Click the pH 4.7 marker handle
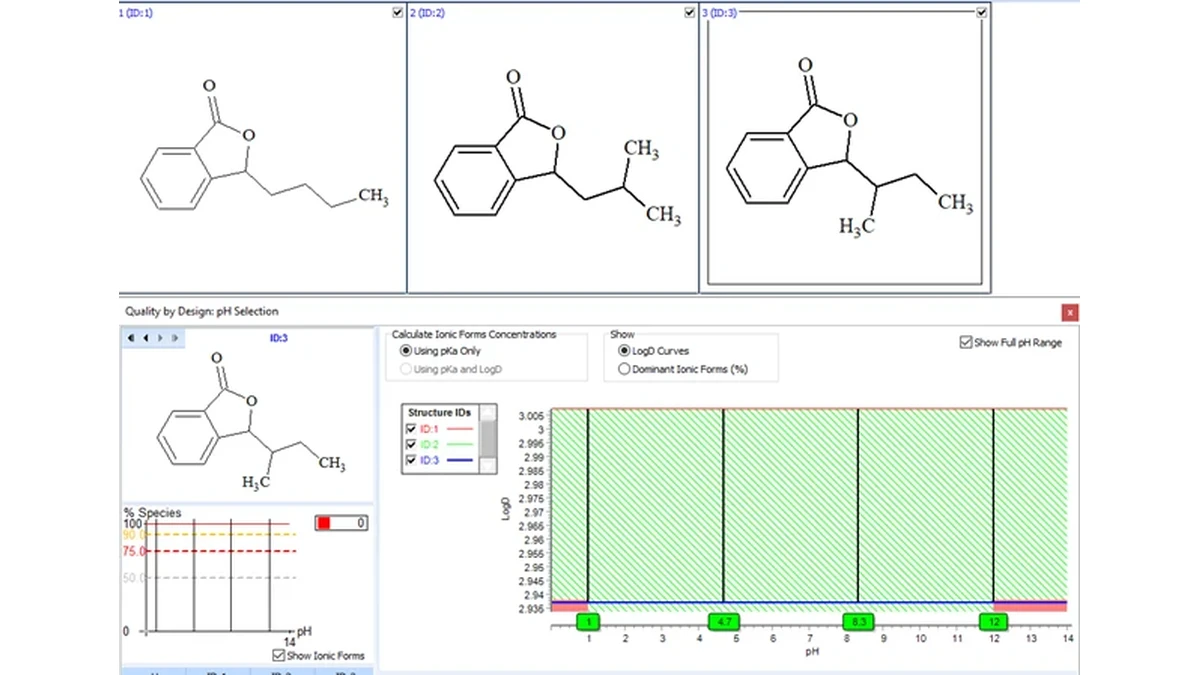This screenshot has height=675, width=1200. coord(723,622)
